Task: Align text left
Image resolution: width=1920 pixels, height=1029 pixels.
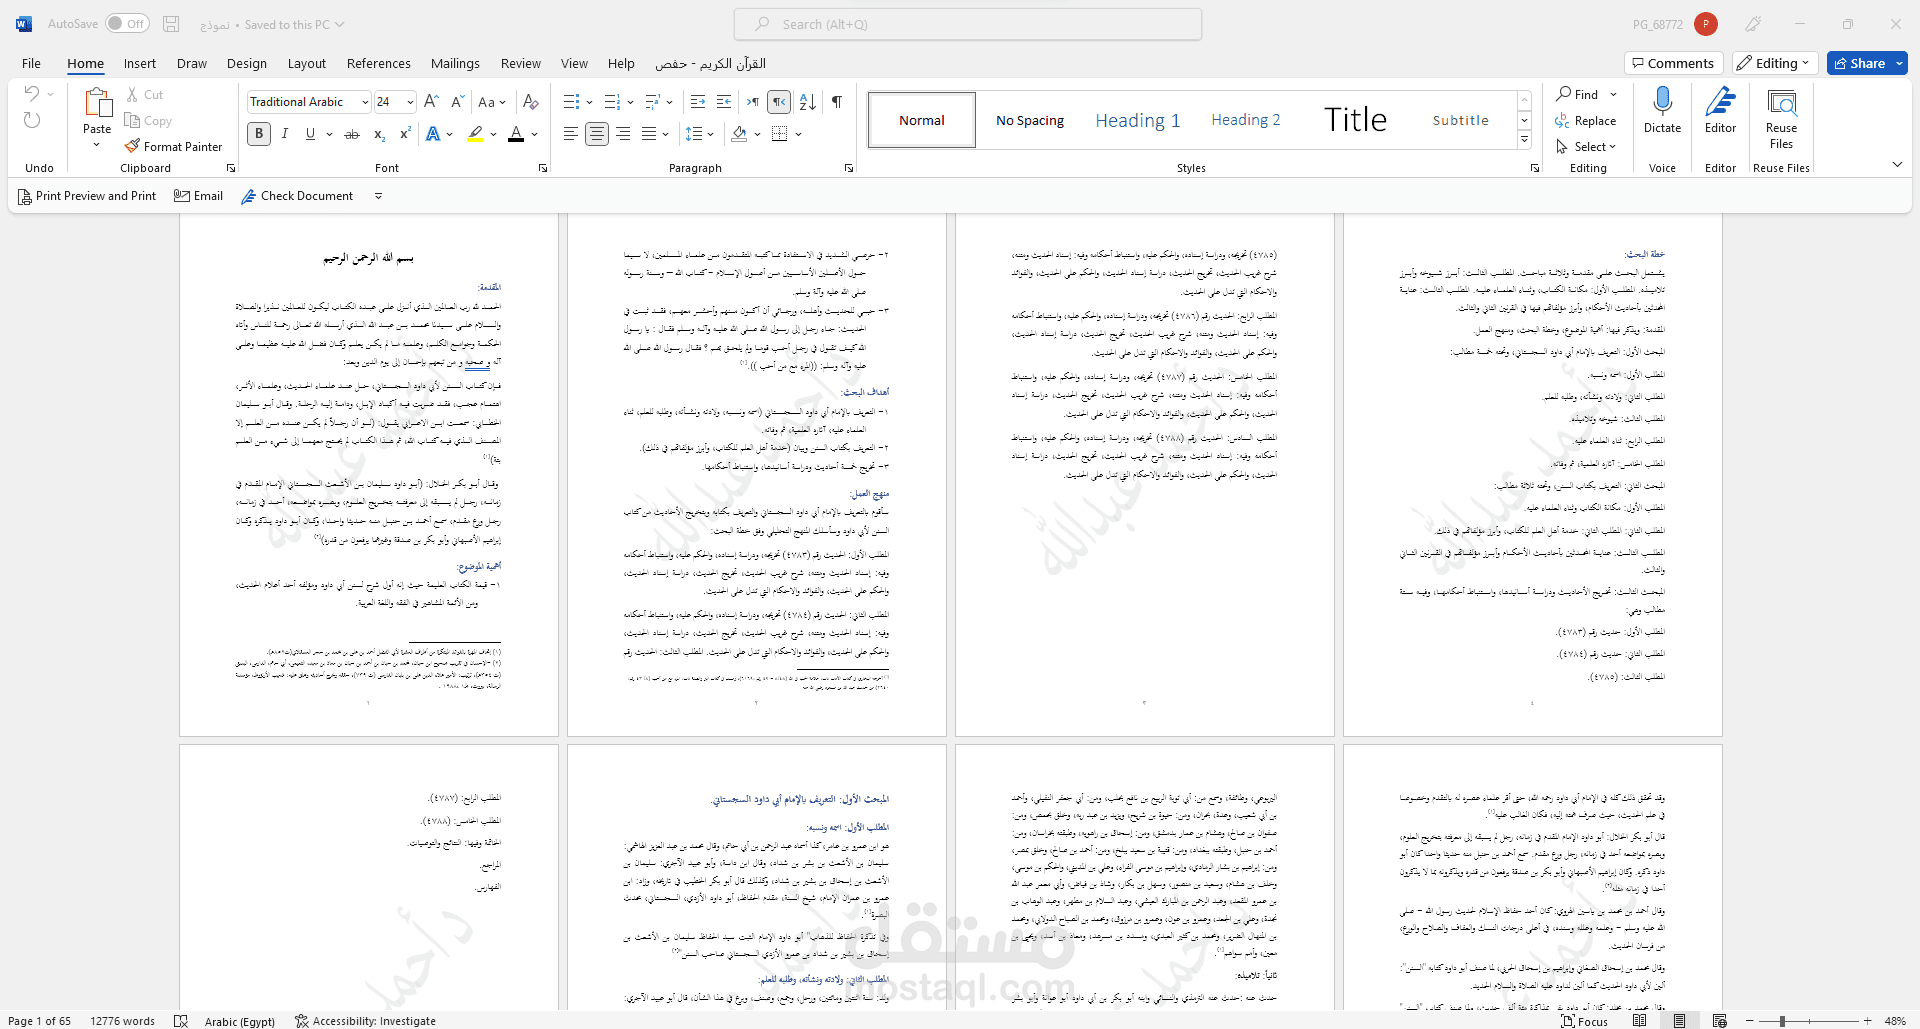Action: [570, 133]
